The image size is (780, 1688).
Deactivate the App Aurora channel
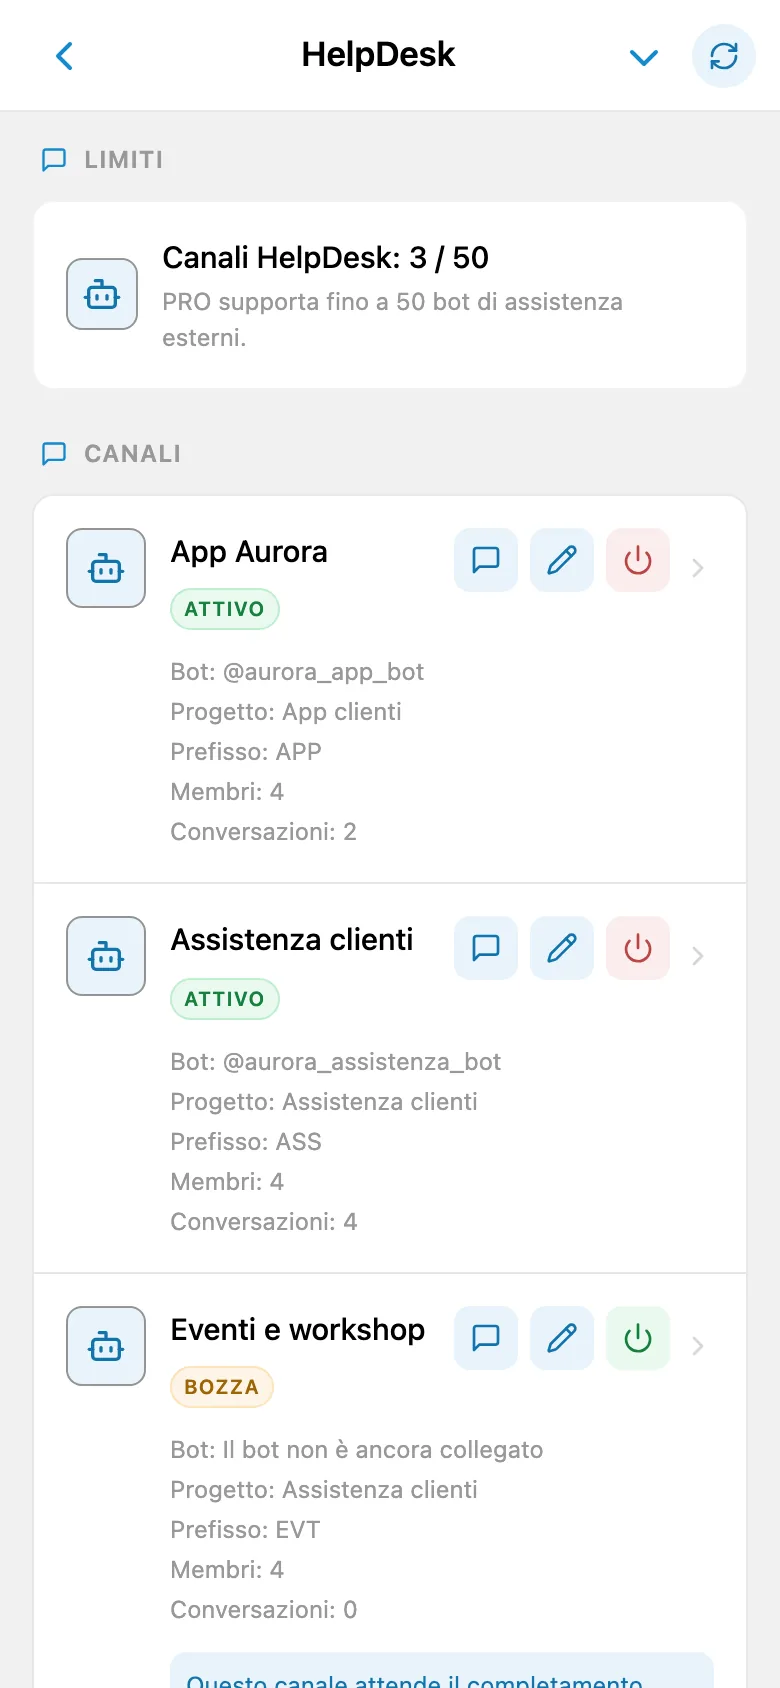point(638,560)
